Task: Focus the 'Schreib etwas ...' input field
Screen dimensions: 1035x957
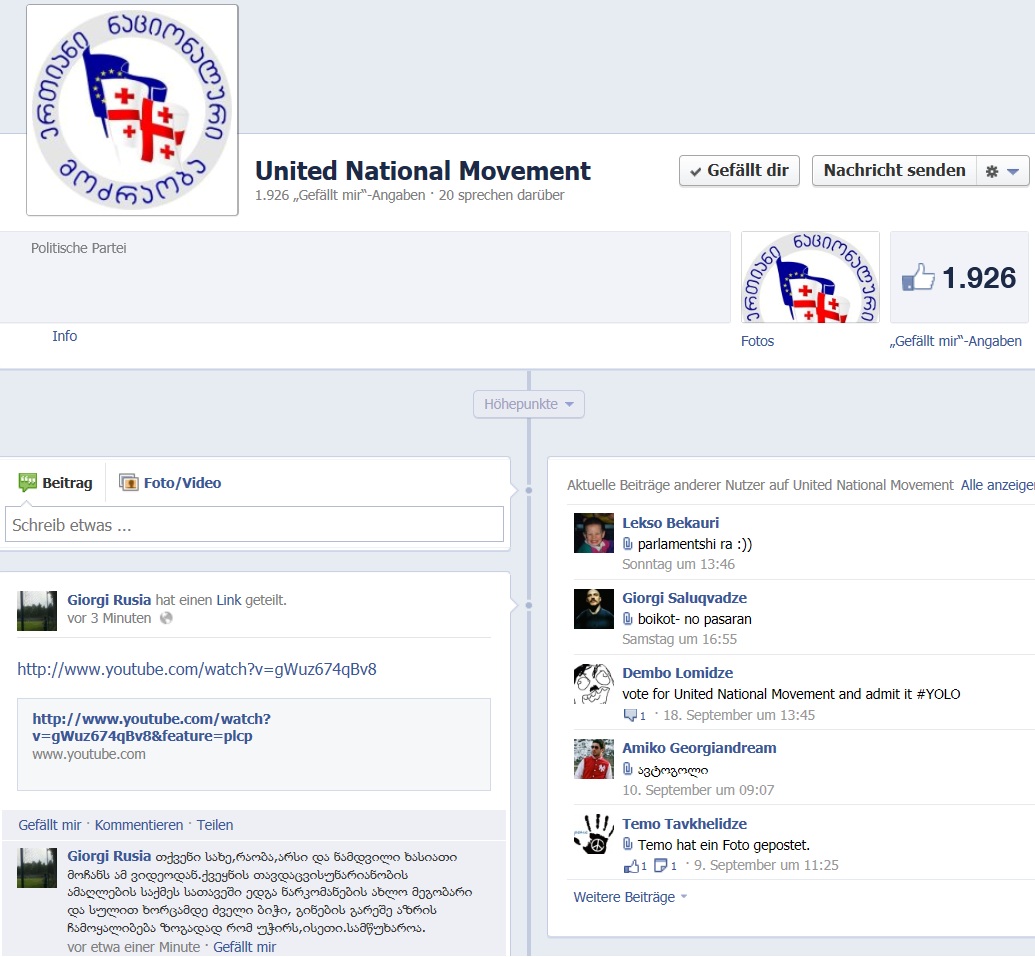Action: (254, 525)
